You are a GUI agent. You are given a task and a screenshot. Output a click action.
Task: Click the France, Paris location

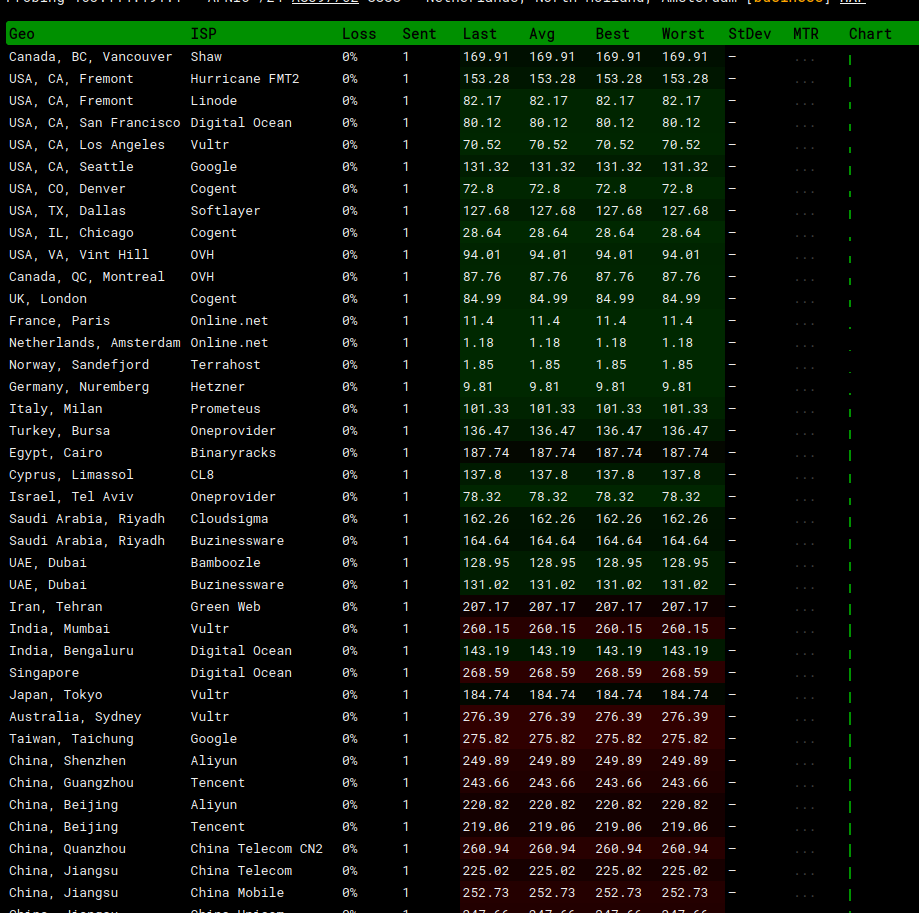(59, 321)
